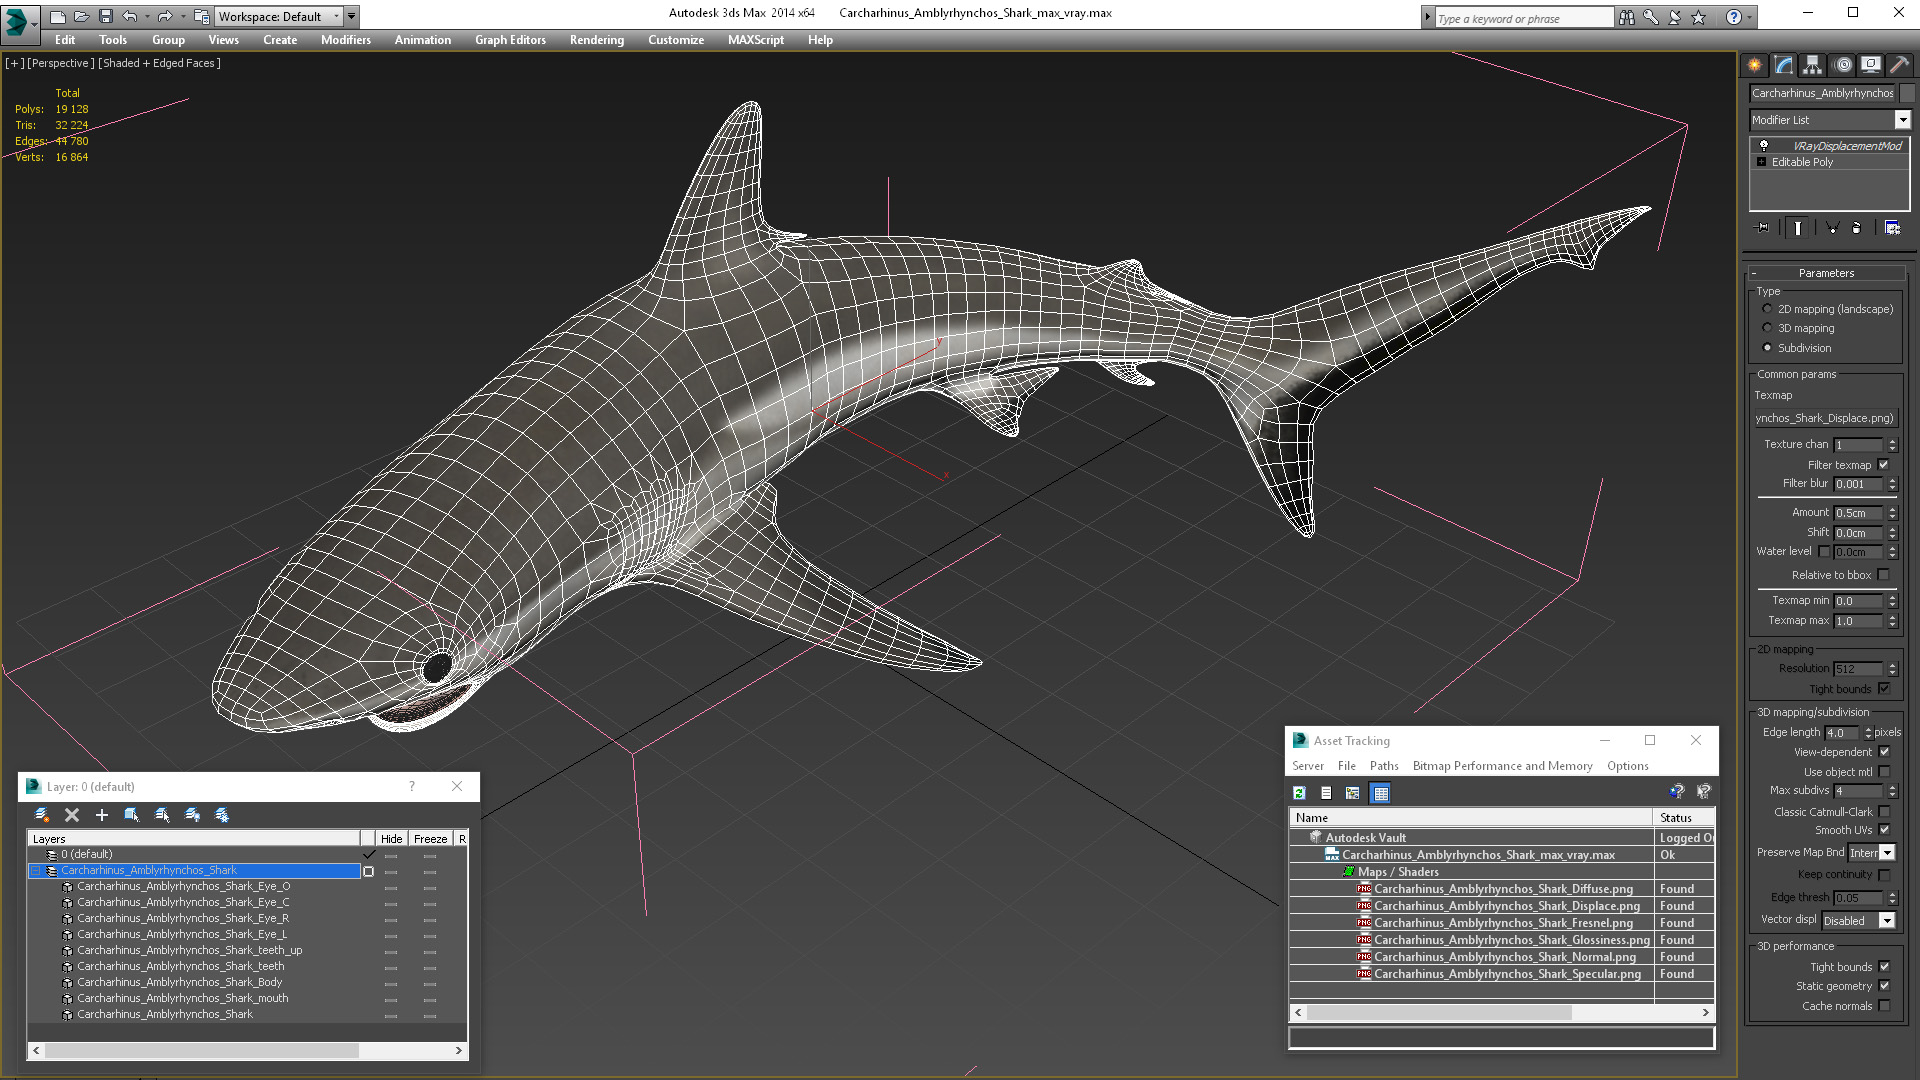Open Paths menu in Asset Tracking

point(1384,766)
